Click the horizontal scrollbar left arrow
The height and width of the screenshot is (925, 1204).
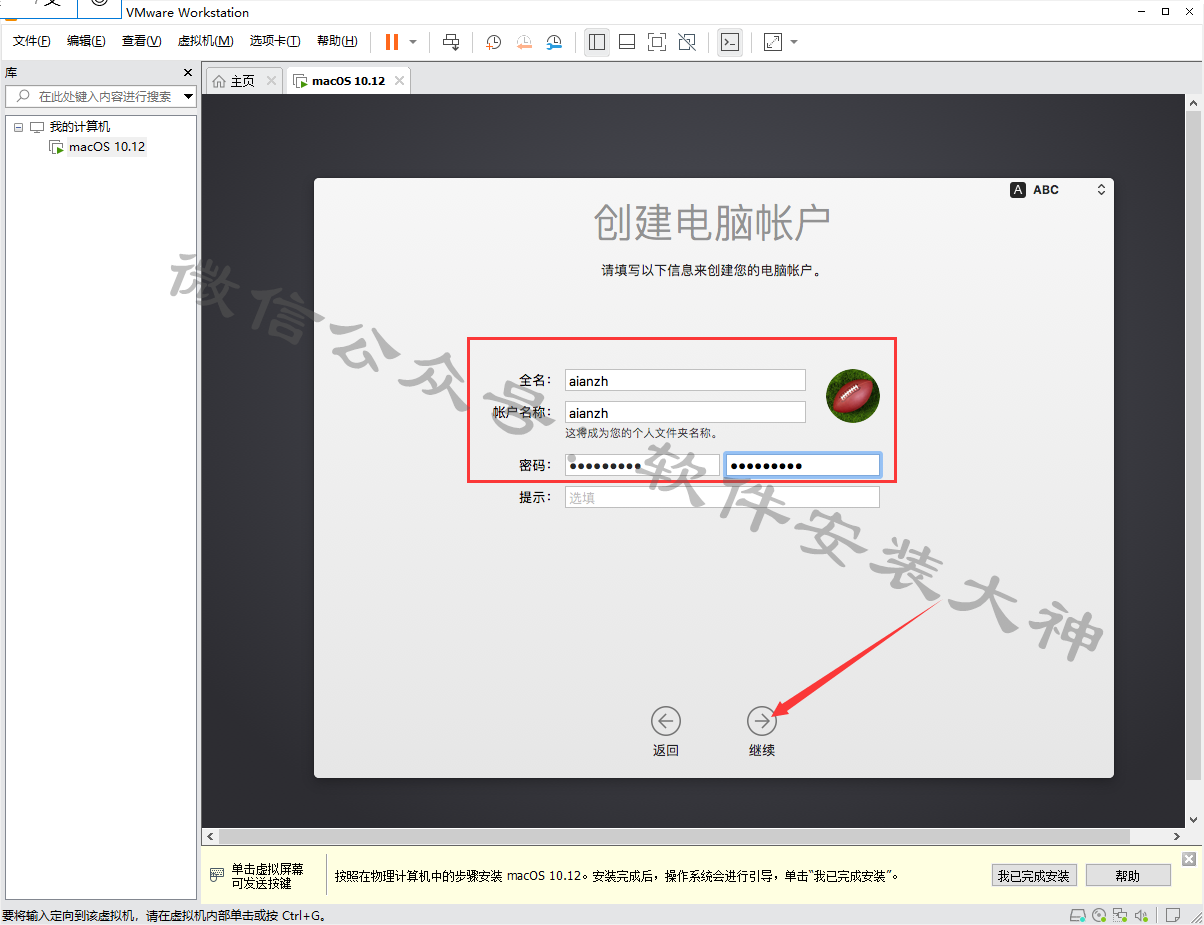click(209, 836)
